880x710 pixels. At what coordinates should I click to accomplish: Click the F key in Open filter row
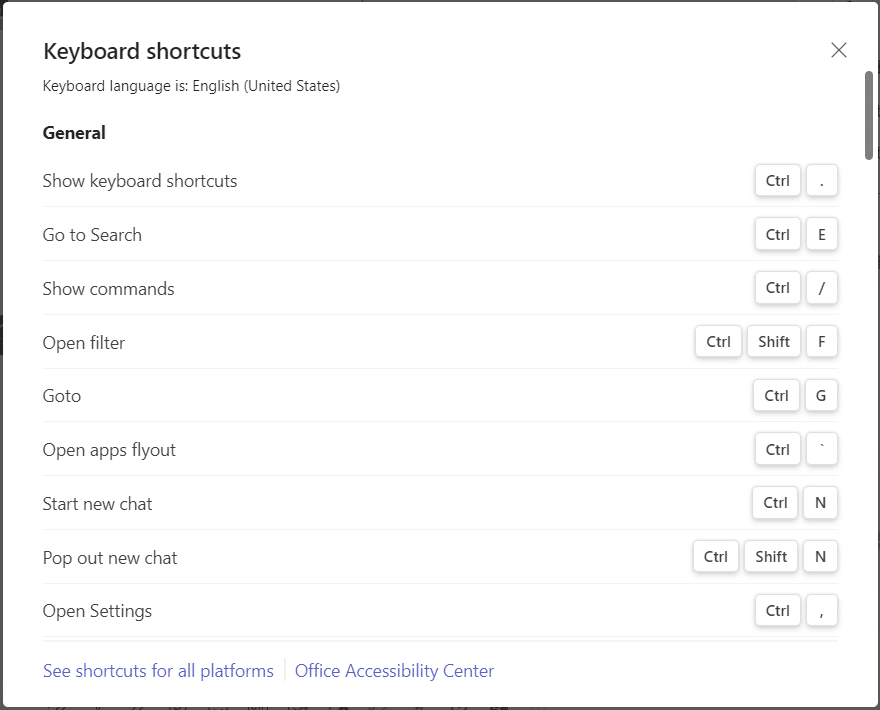point(822,341)
